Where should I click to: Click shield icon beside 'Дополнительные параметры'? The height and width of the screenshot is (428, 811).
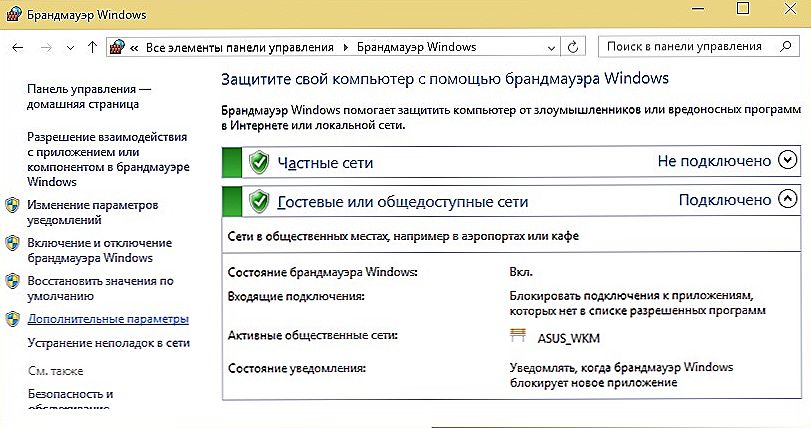coord(12,319)
